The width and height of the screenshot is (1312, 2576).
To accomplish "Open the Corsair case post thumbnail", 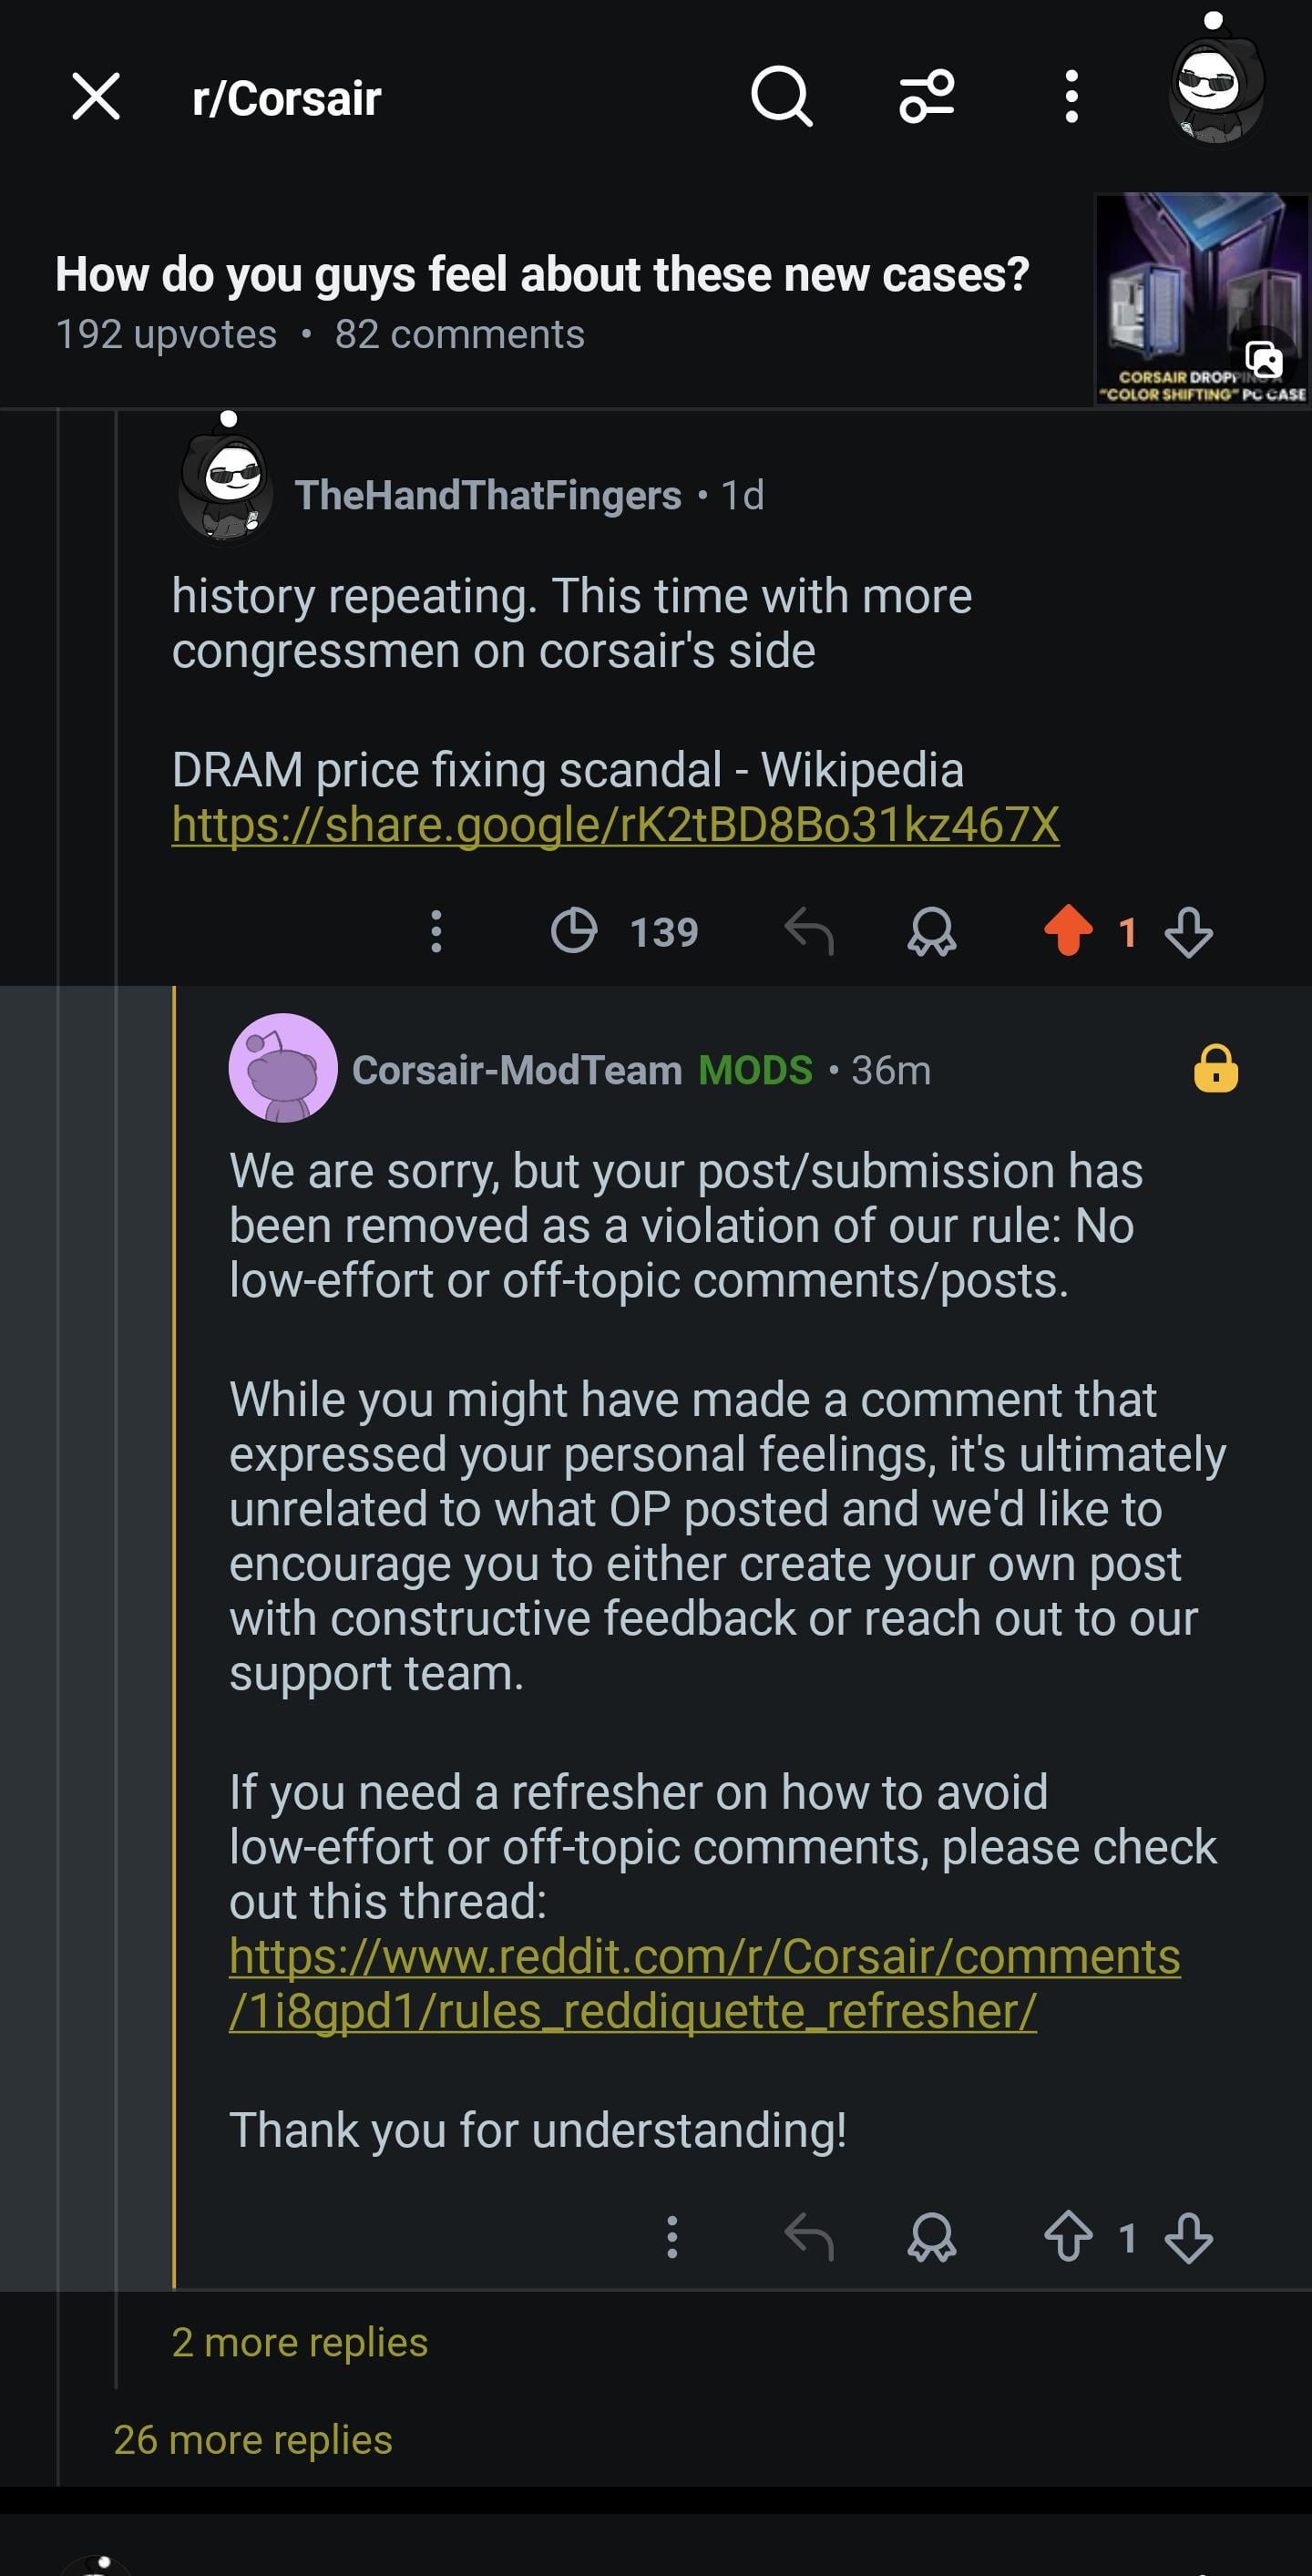I will [x=1202, y=299].
